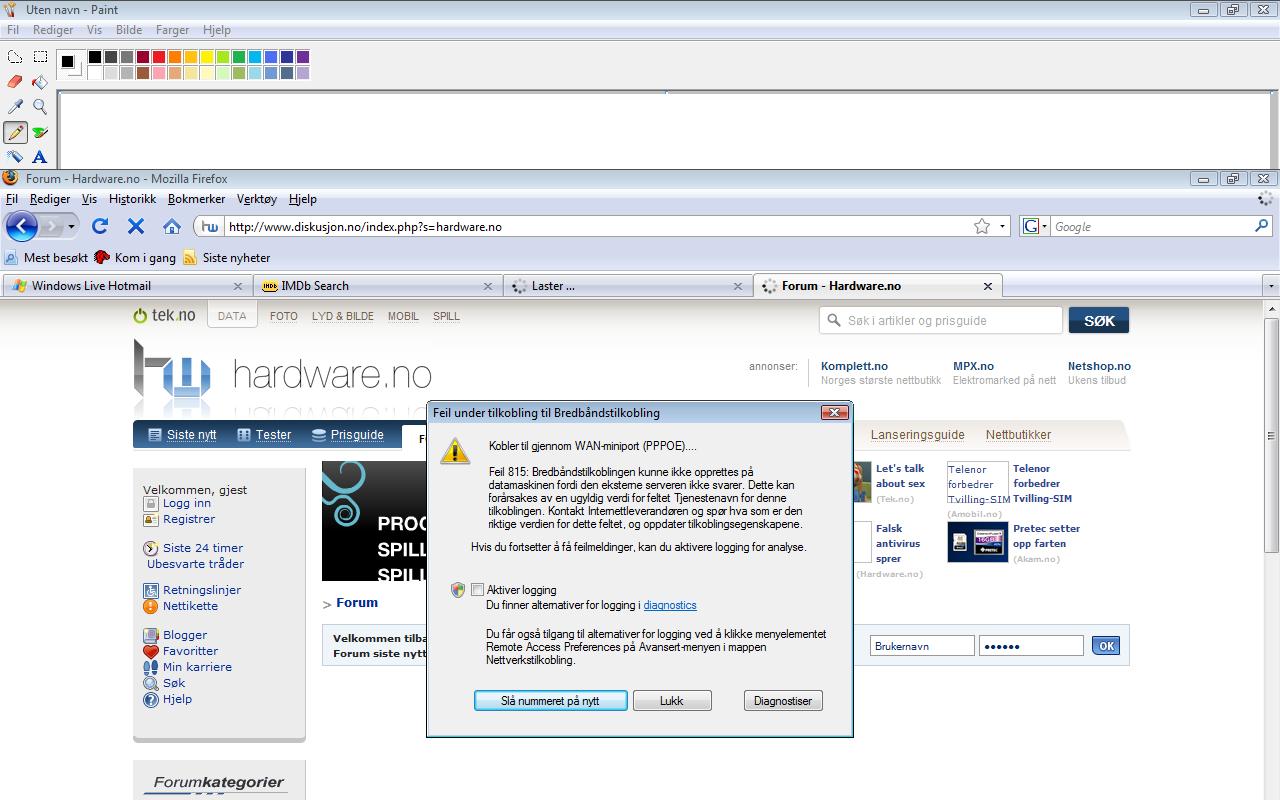1280x800 pixels.
Task: Click the password field with dots
Action: pyautogui.click(x=1031, y=646)
